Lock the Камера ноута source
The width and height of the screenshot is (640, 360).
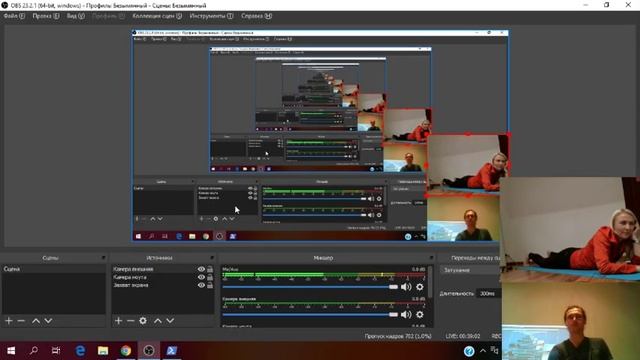pyautogui.click(x=210, y=277)
